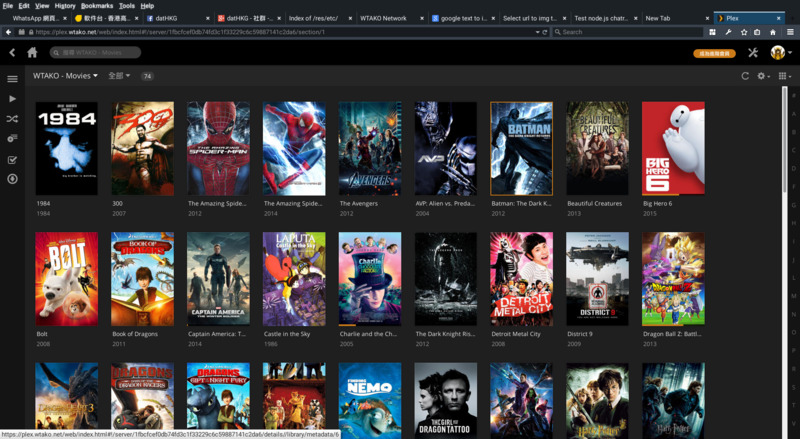Screen dimensions: 800x439
Task: Click the Shuffle icon in sidebar
Action: (x=12, y=119)
